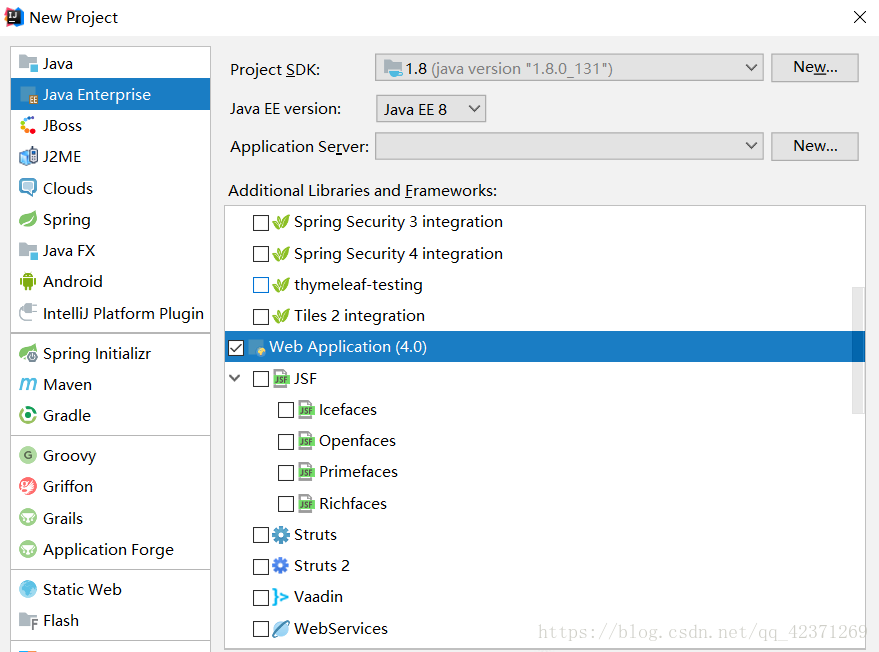Click the J2ME phone icon
This screenshot has height=652, width=879.
tap(28, 156)
